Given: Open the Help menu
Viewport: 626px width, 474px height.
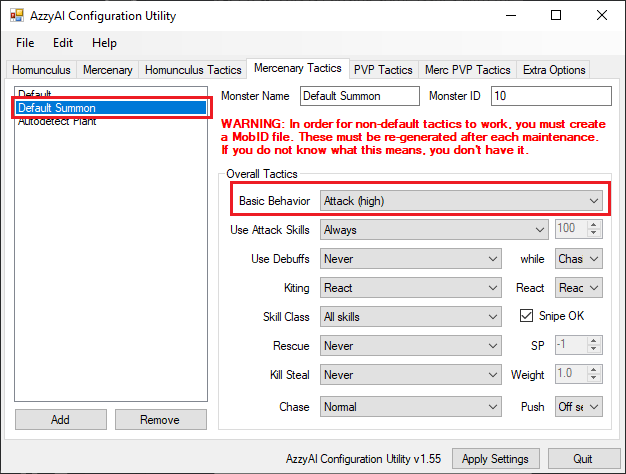Looking at the screenshot, I should tap(104, 43).
